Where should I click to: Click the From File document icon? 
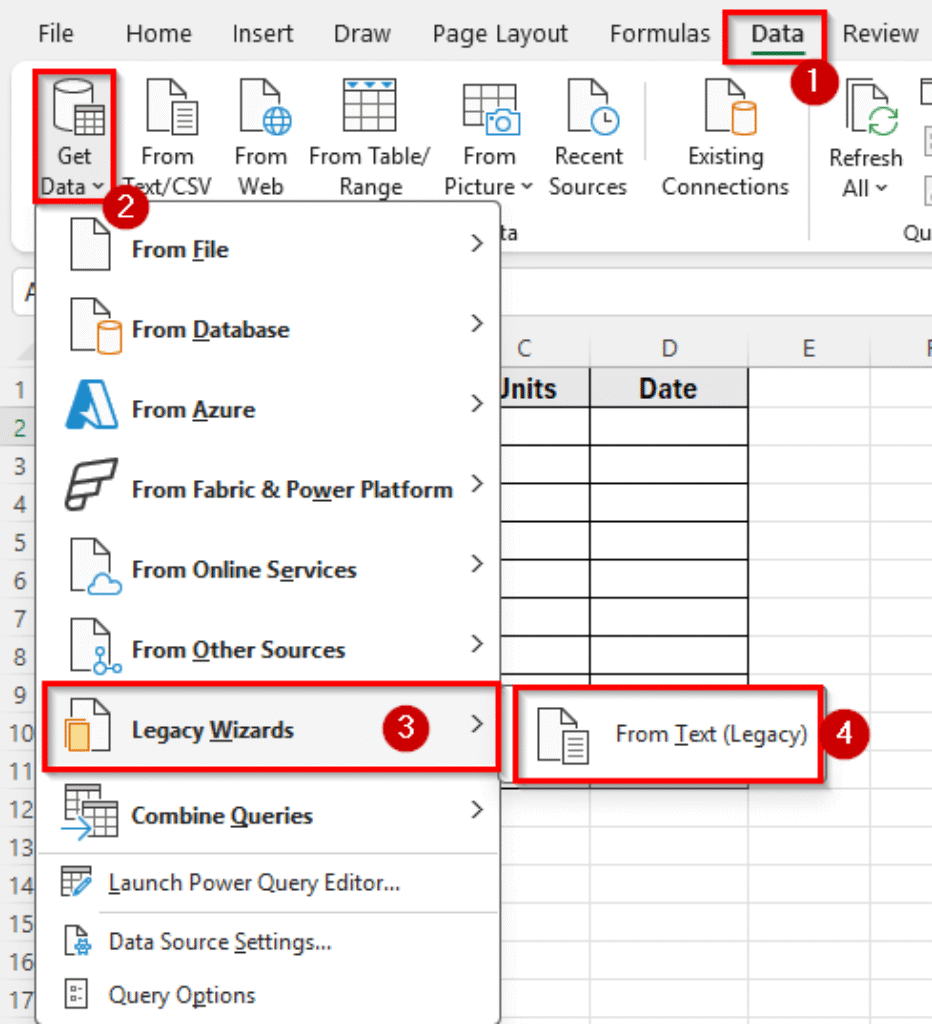pyautogui.click(x=89, y=244)
